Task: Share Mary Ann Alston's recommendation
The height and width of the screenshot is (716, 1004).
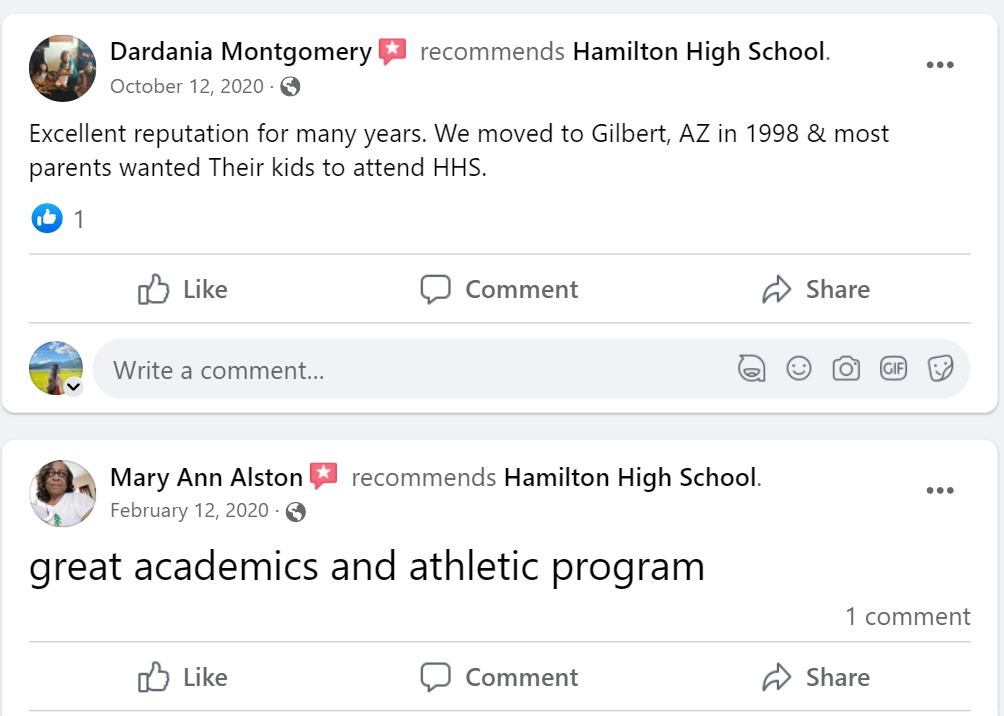Action: click(816, 678)
